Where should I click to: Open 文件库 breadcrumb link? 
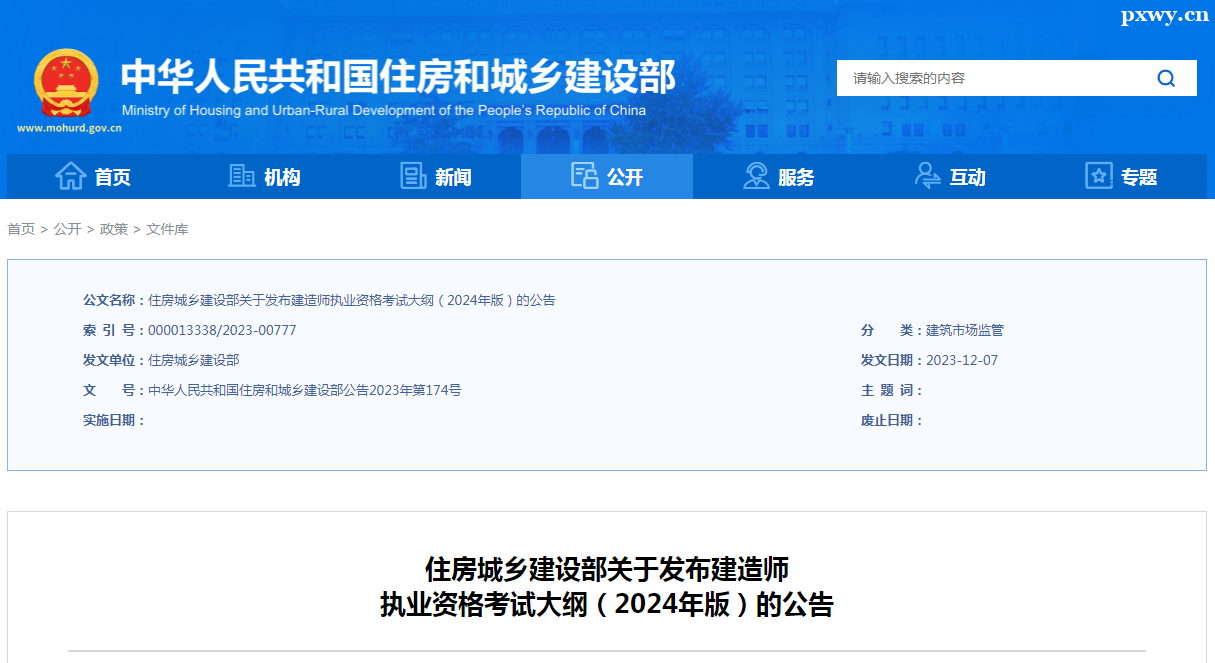167,229
